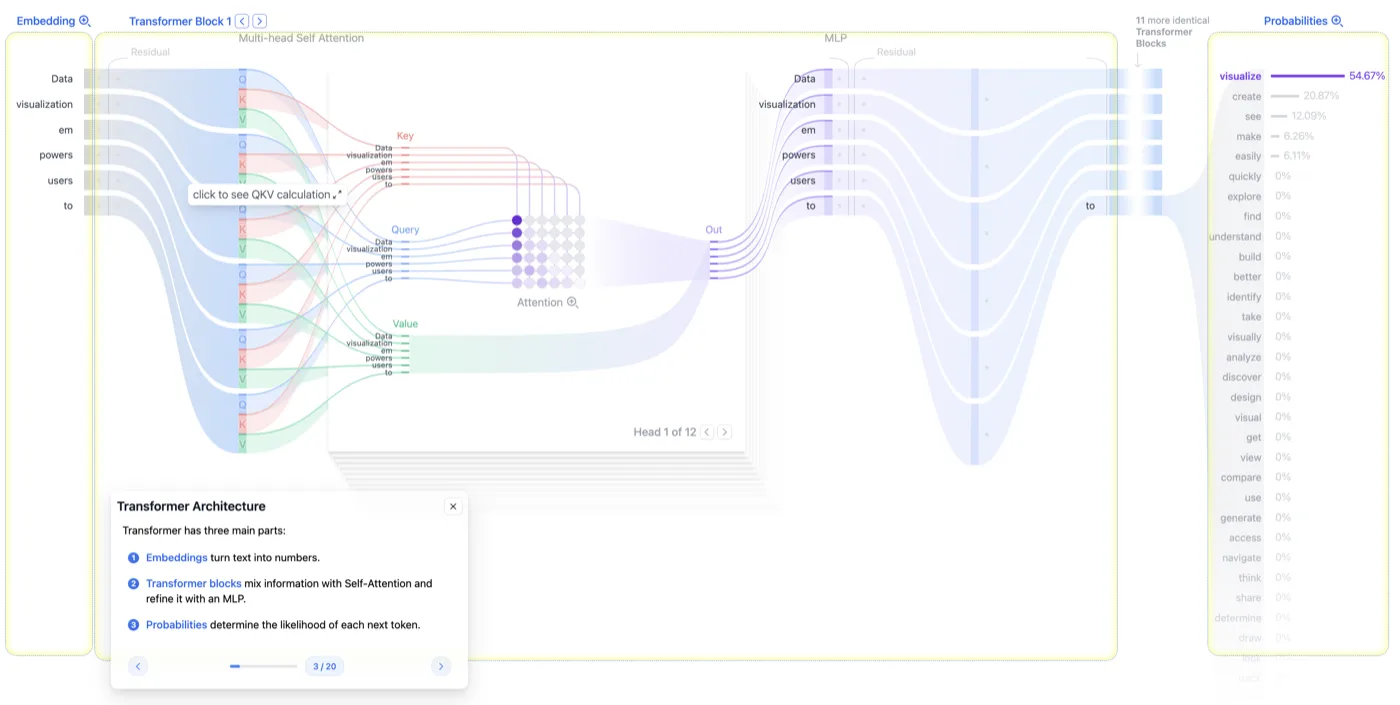Click the 'explore' token in probabilities
1400x705 pixels.
point(1245,196)
